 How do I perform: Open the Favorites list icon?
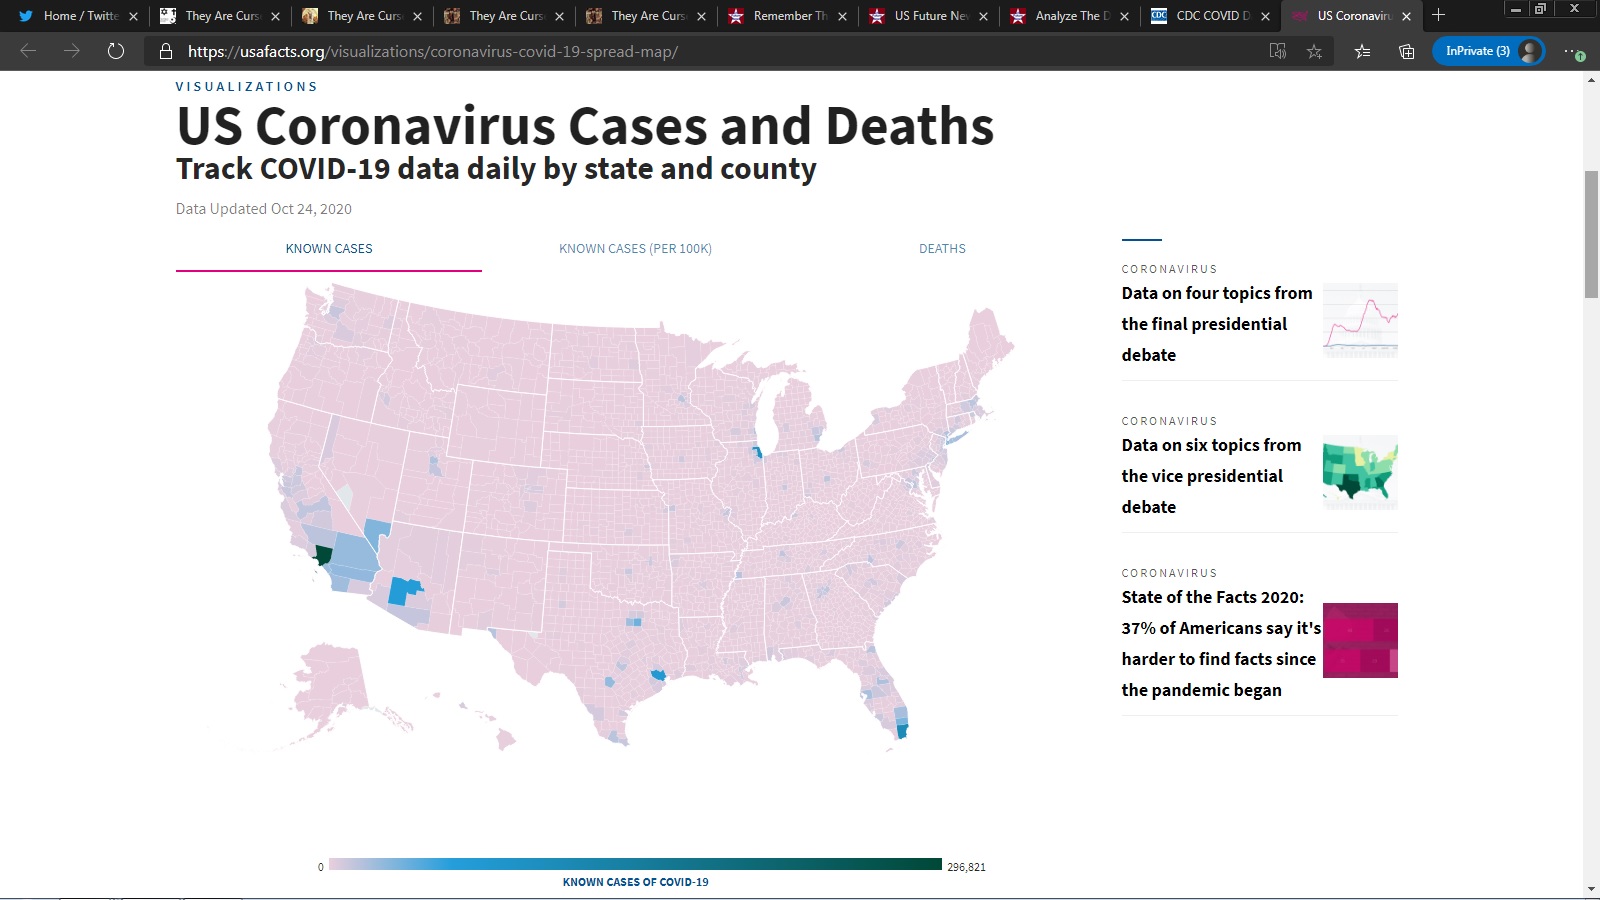1362,51
